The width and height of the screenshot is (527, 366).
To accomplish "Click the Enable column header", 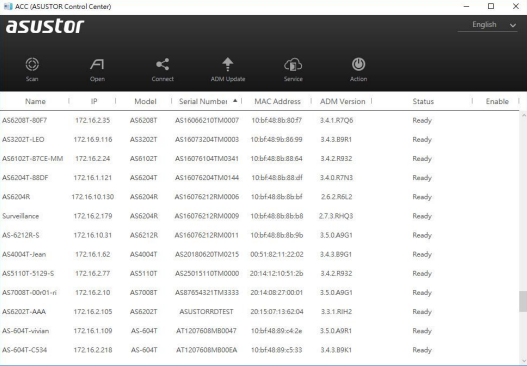I will click(x=497, y=101).
